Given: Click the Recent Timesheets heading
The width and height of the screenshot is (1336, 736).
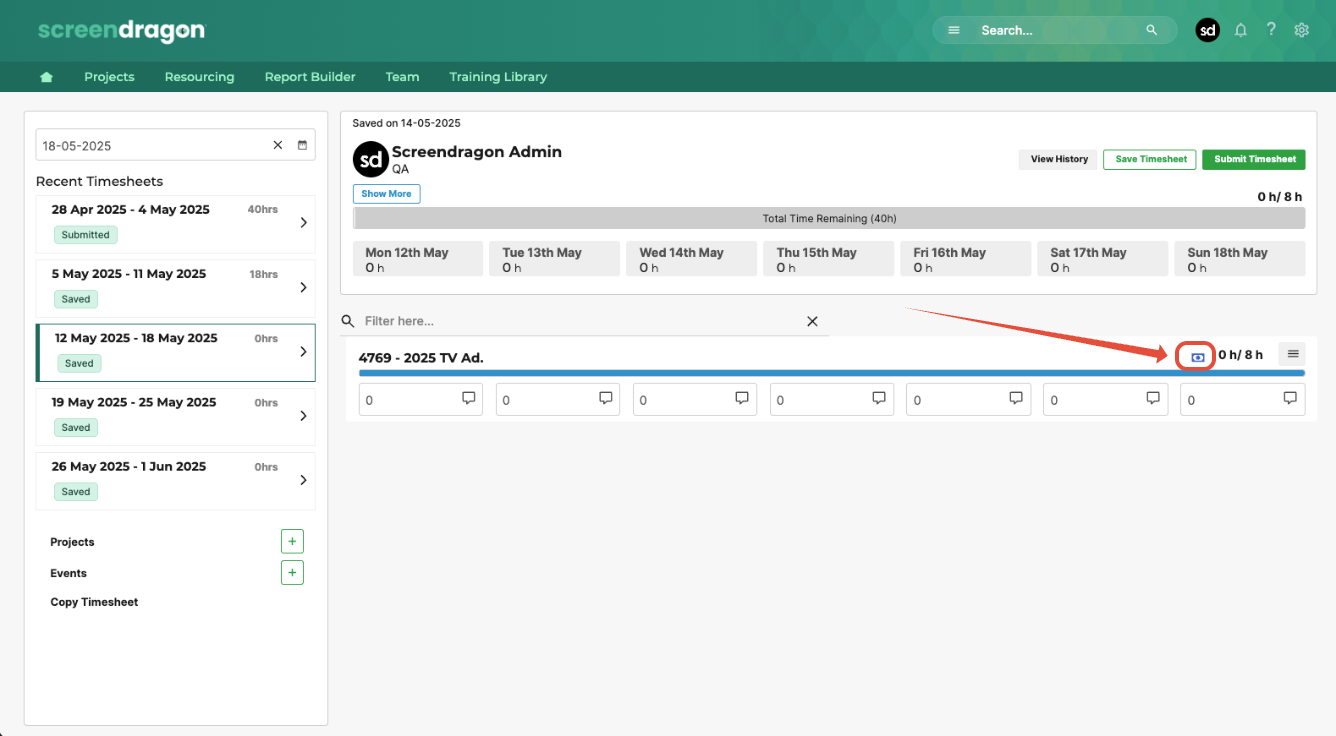Looking at the screenshot, I should (99, 181).
